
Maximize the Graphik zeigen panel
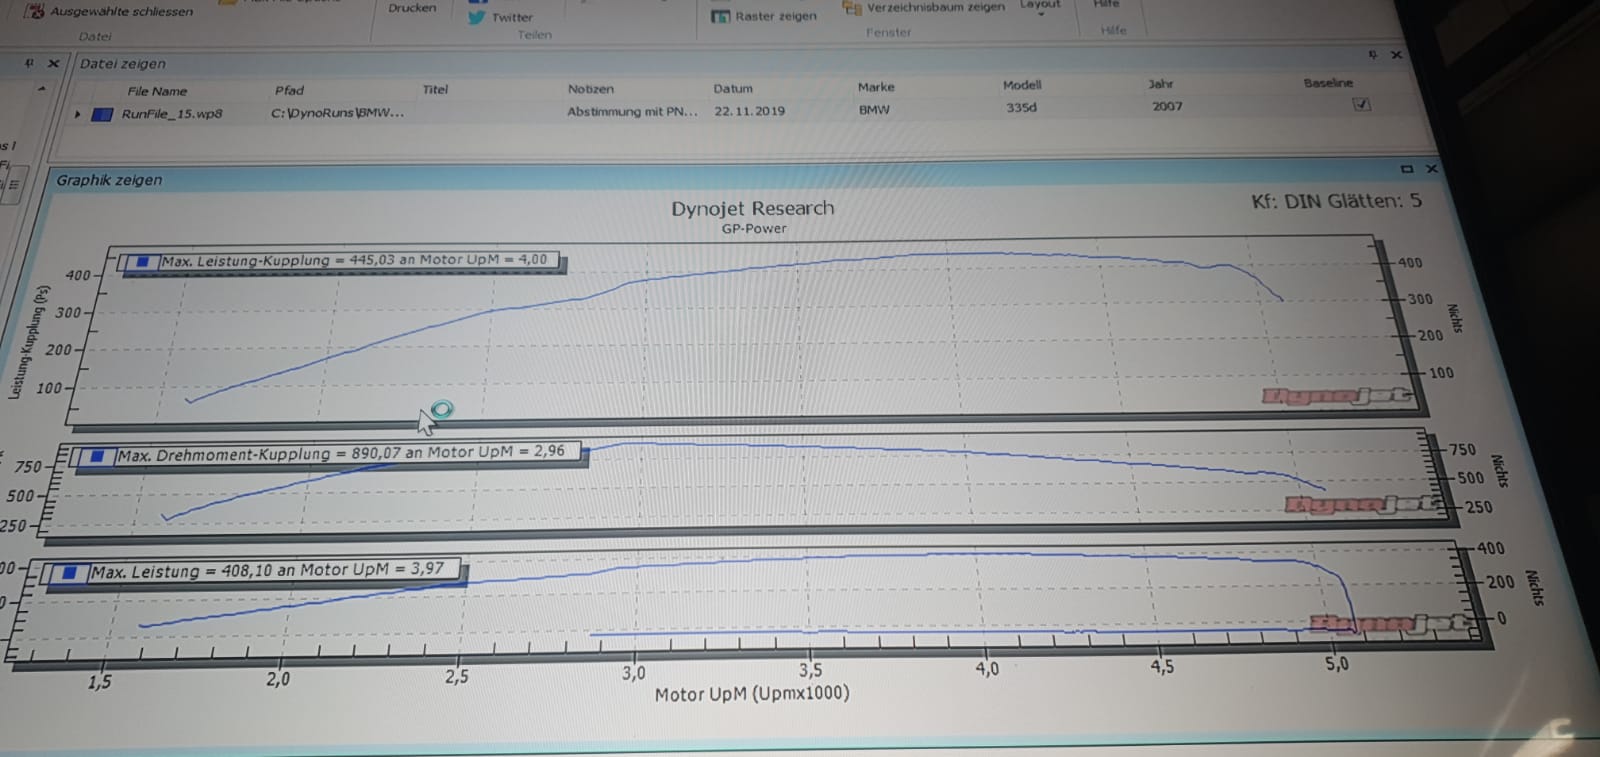[1407, 168]
